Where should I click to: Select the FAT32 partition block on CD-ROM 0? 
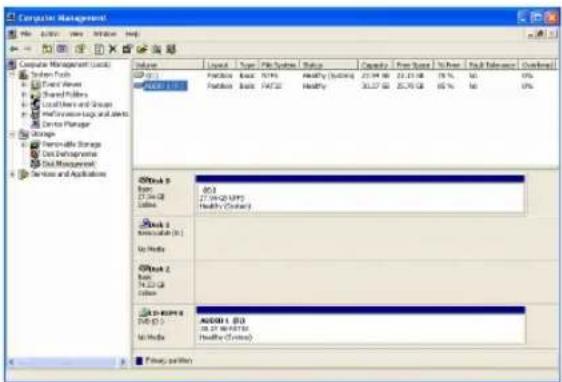360,325
